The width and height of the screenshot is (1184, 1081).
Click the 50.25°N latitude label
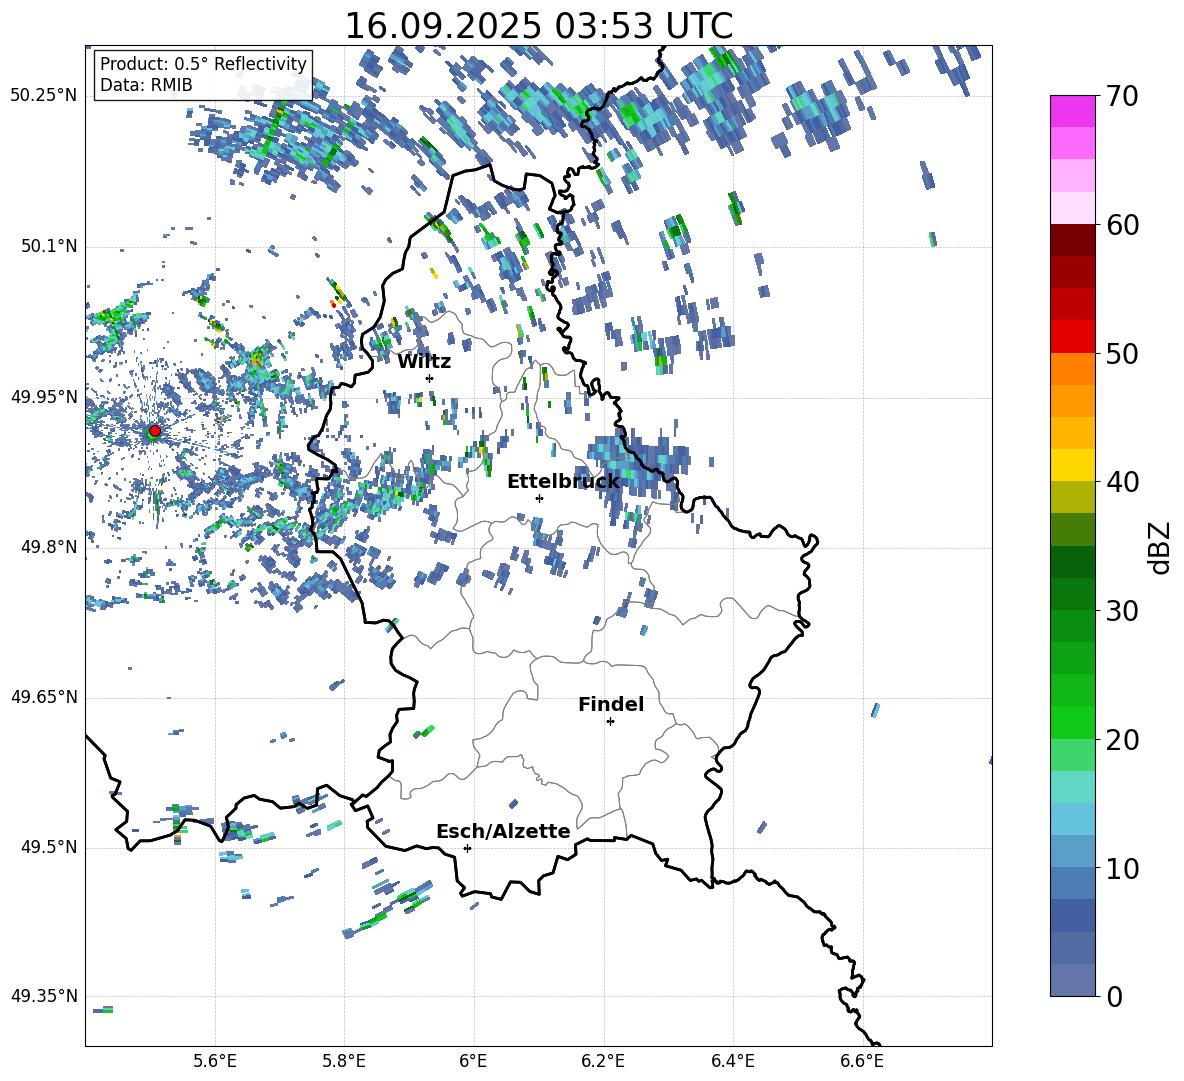pyautogui.click(x=44, y=95)
